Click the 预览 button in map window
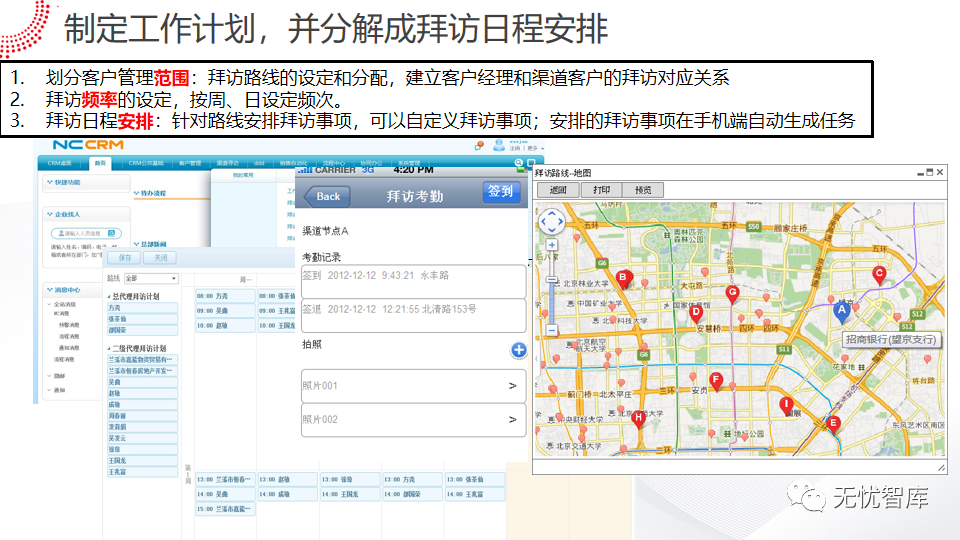Image resolution: width=960 pixels, height=540 pixels. tap(643, 190)
